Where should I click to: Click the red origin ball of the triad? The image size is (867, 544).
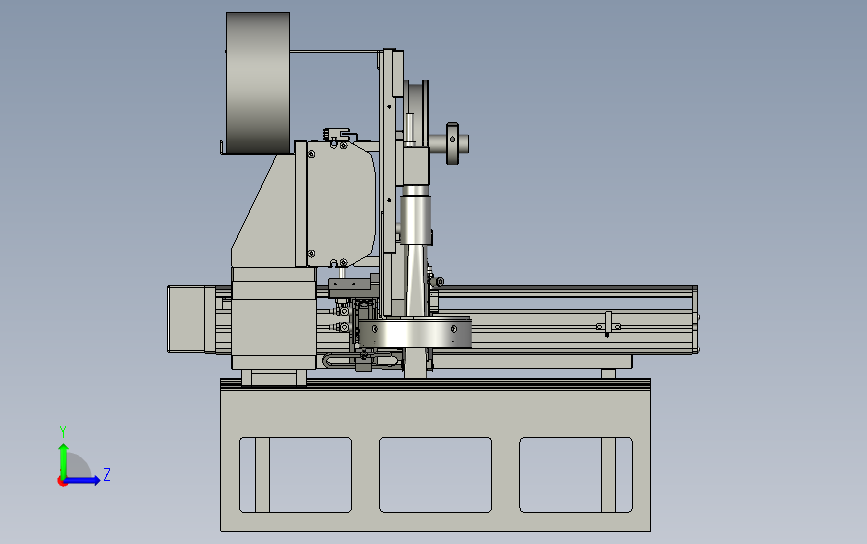tap(62, 482)
